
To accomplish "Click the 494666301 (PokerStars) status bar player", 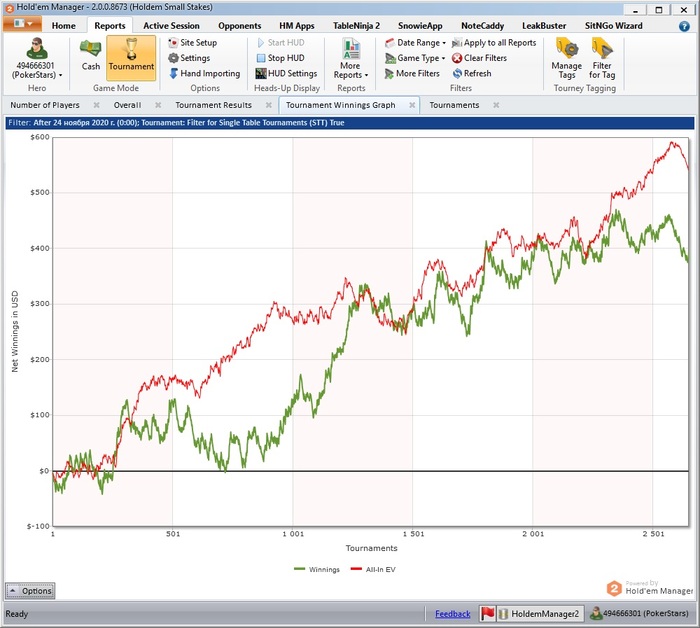I will click(639, 614).
